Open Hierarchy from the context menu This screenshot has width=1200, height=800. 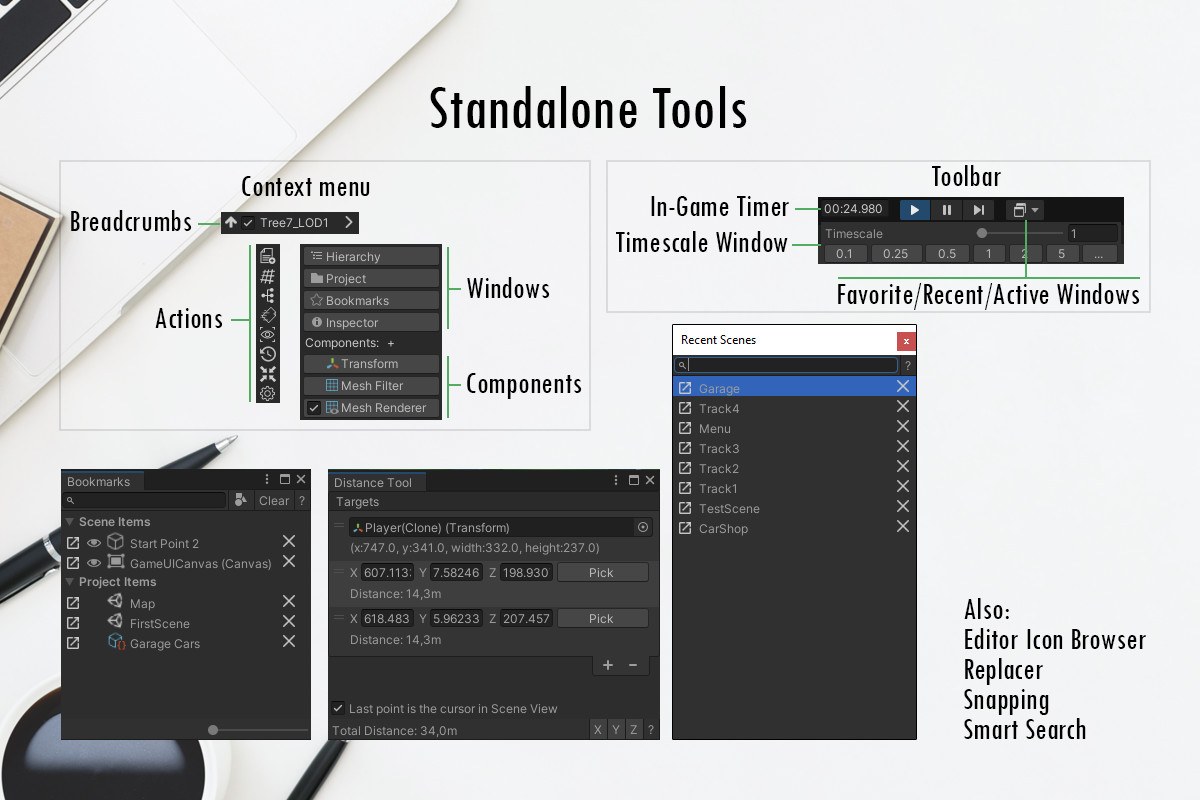pyautogui.click(x=371, y=257)
